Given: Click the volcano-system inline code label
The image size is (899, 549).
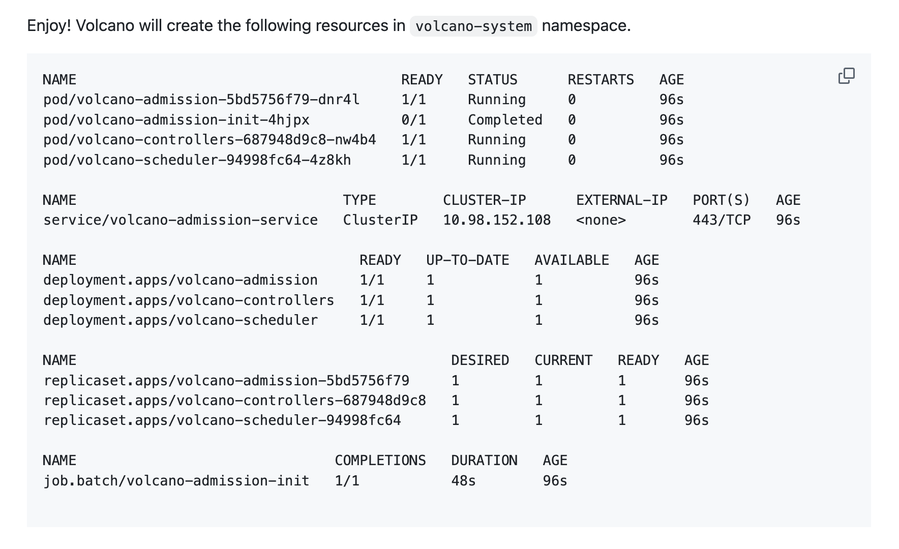Looking at the screenshot, I should point(474,26).
